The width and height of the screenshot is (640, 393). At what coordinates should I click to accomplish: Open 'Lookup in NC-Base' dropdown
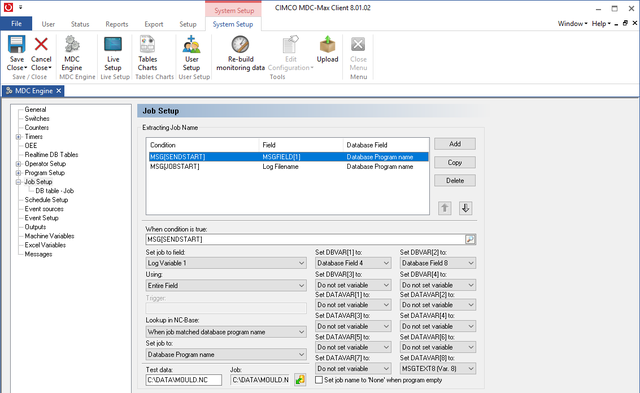coord(226,332)
